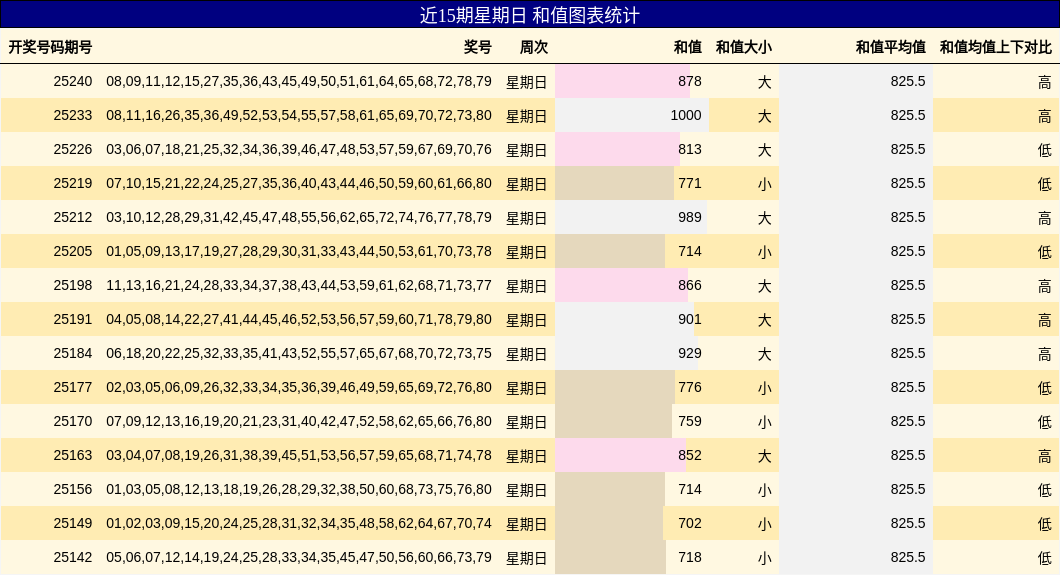Click 大 in row 25240
1060x575 pixels.
765,82
